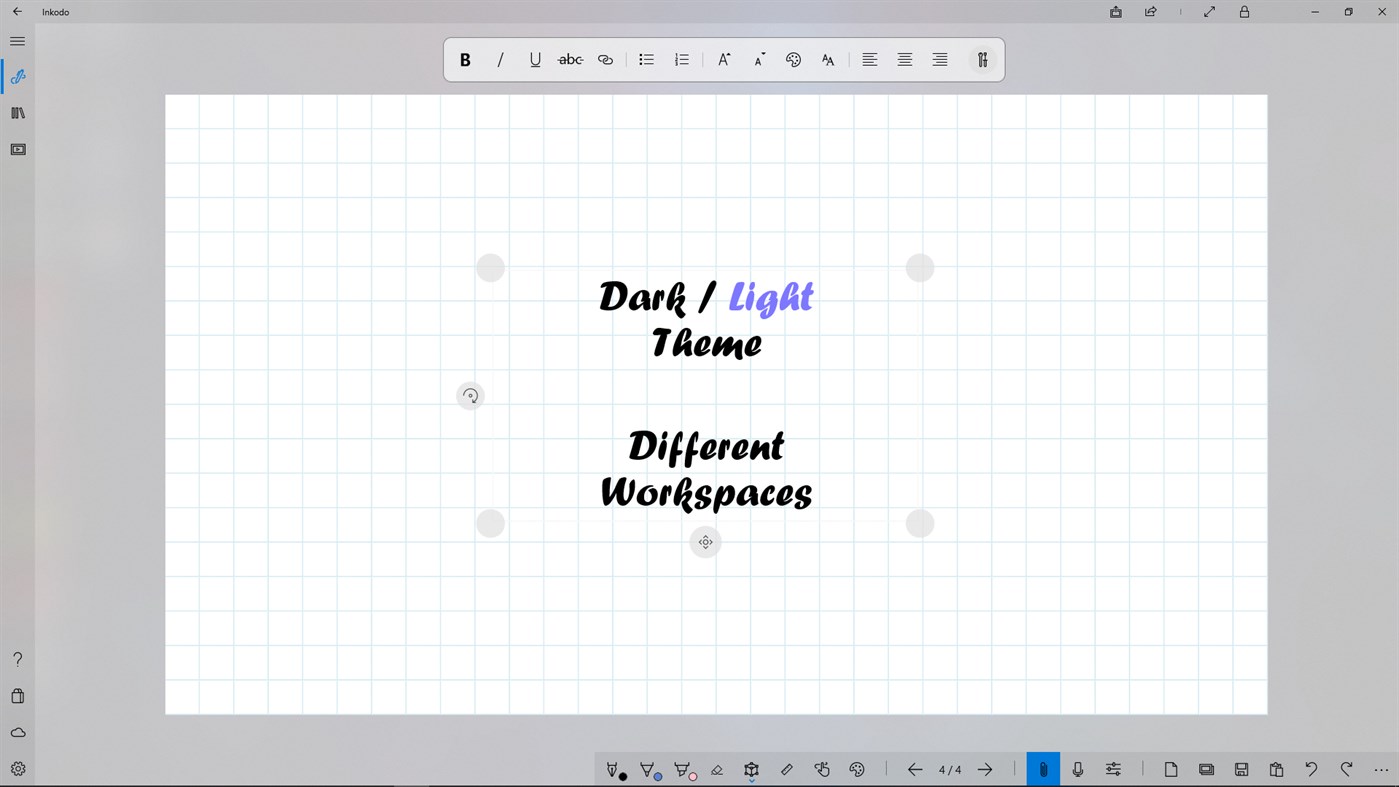Expand the selection tool options chevron
1399x787 pixels.
tap(751, 780)
